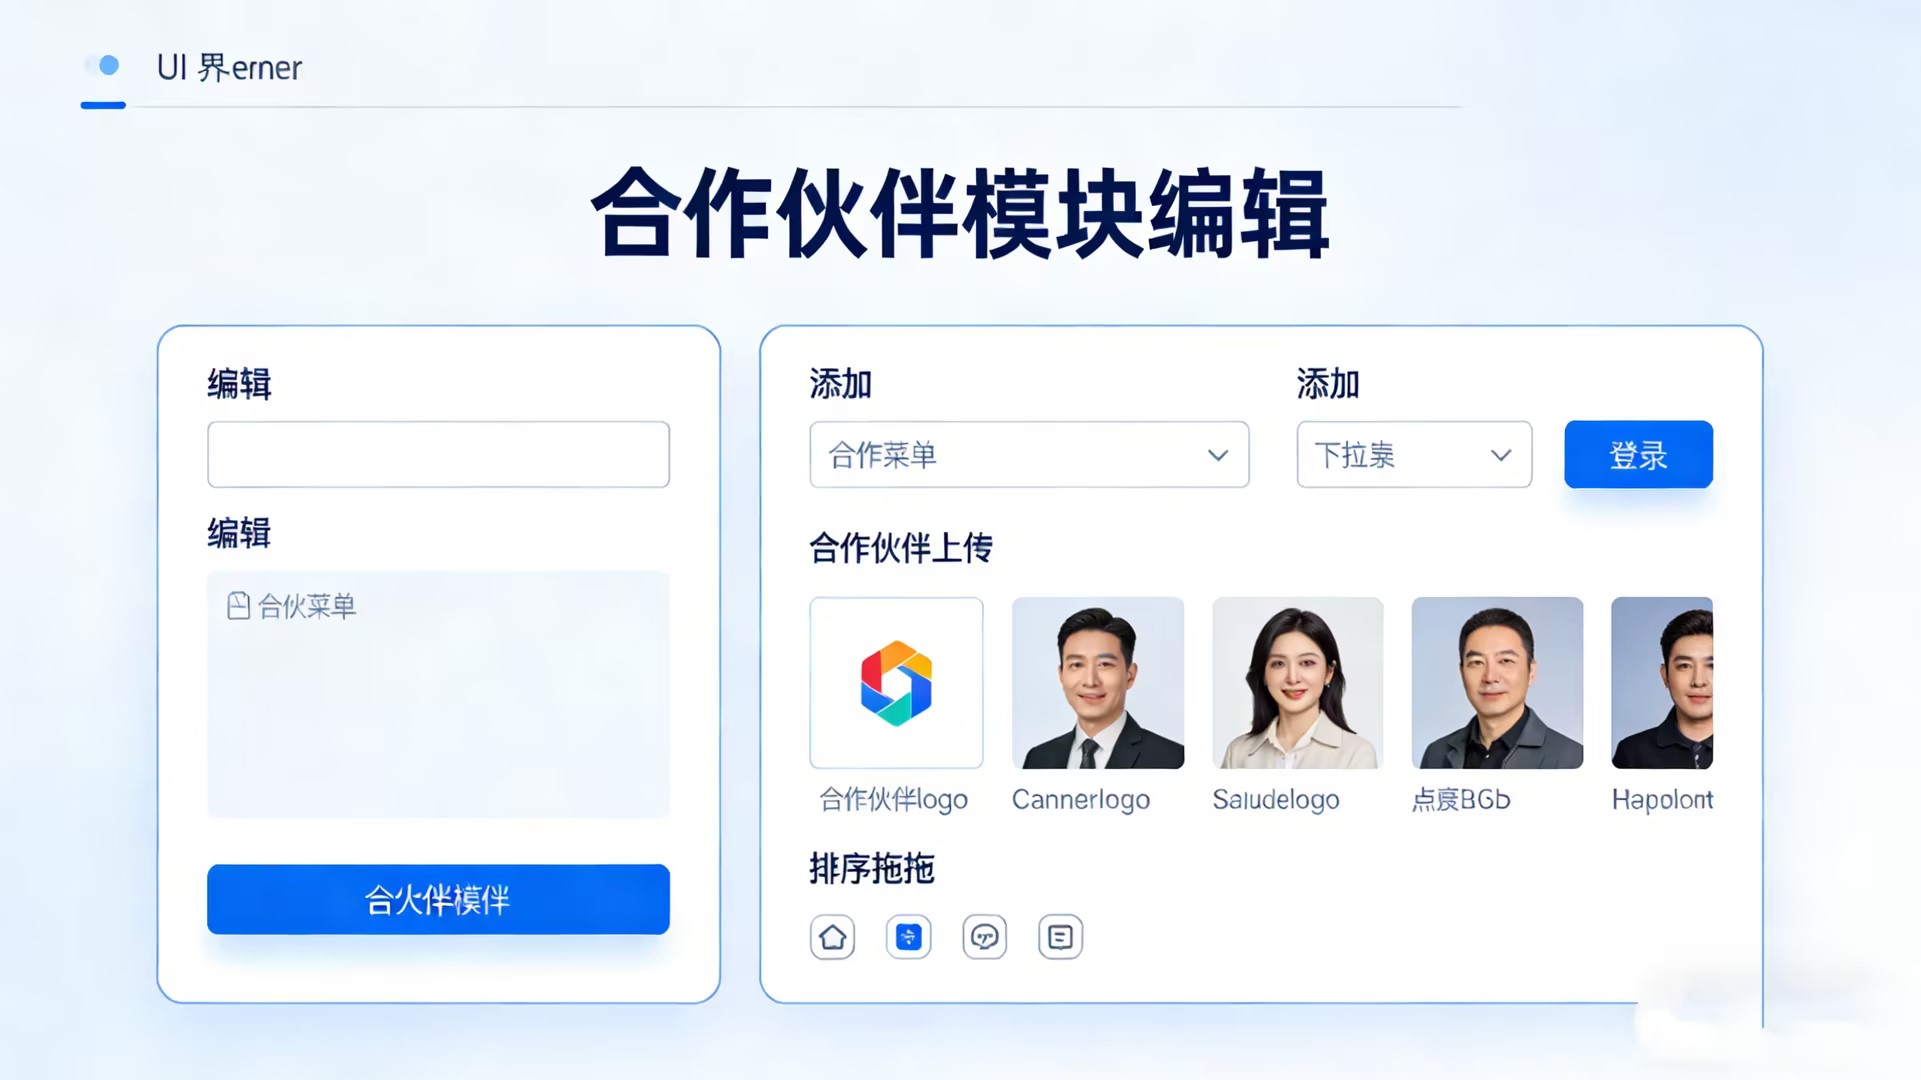This screenshot has height=1080, width=1921.
Task: Click the blue 登录 button
Action: (x=1638, y=455)
